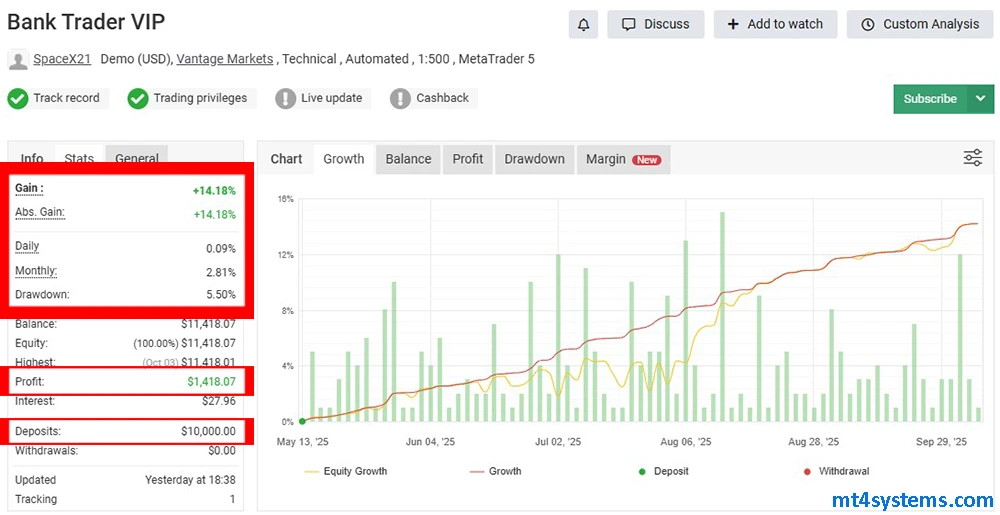
Task: Open chart settings sliders icon
Action: [972, 158]
